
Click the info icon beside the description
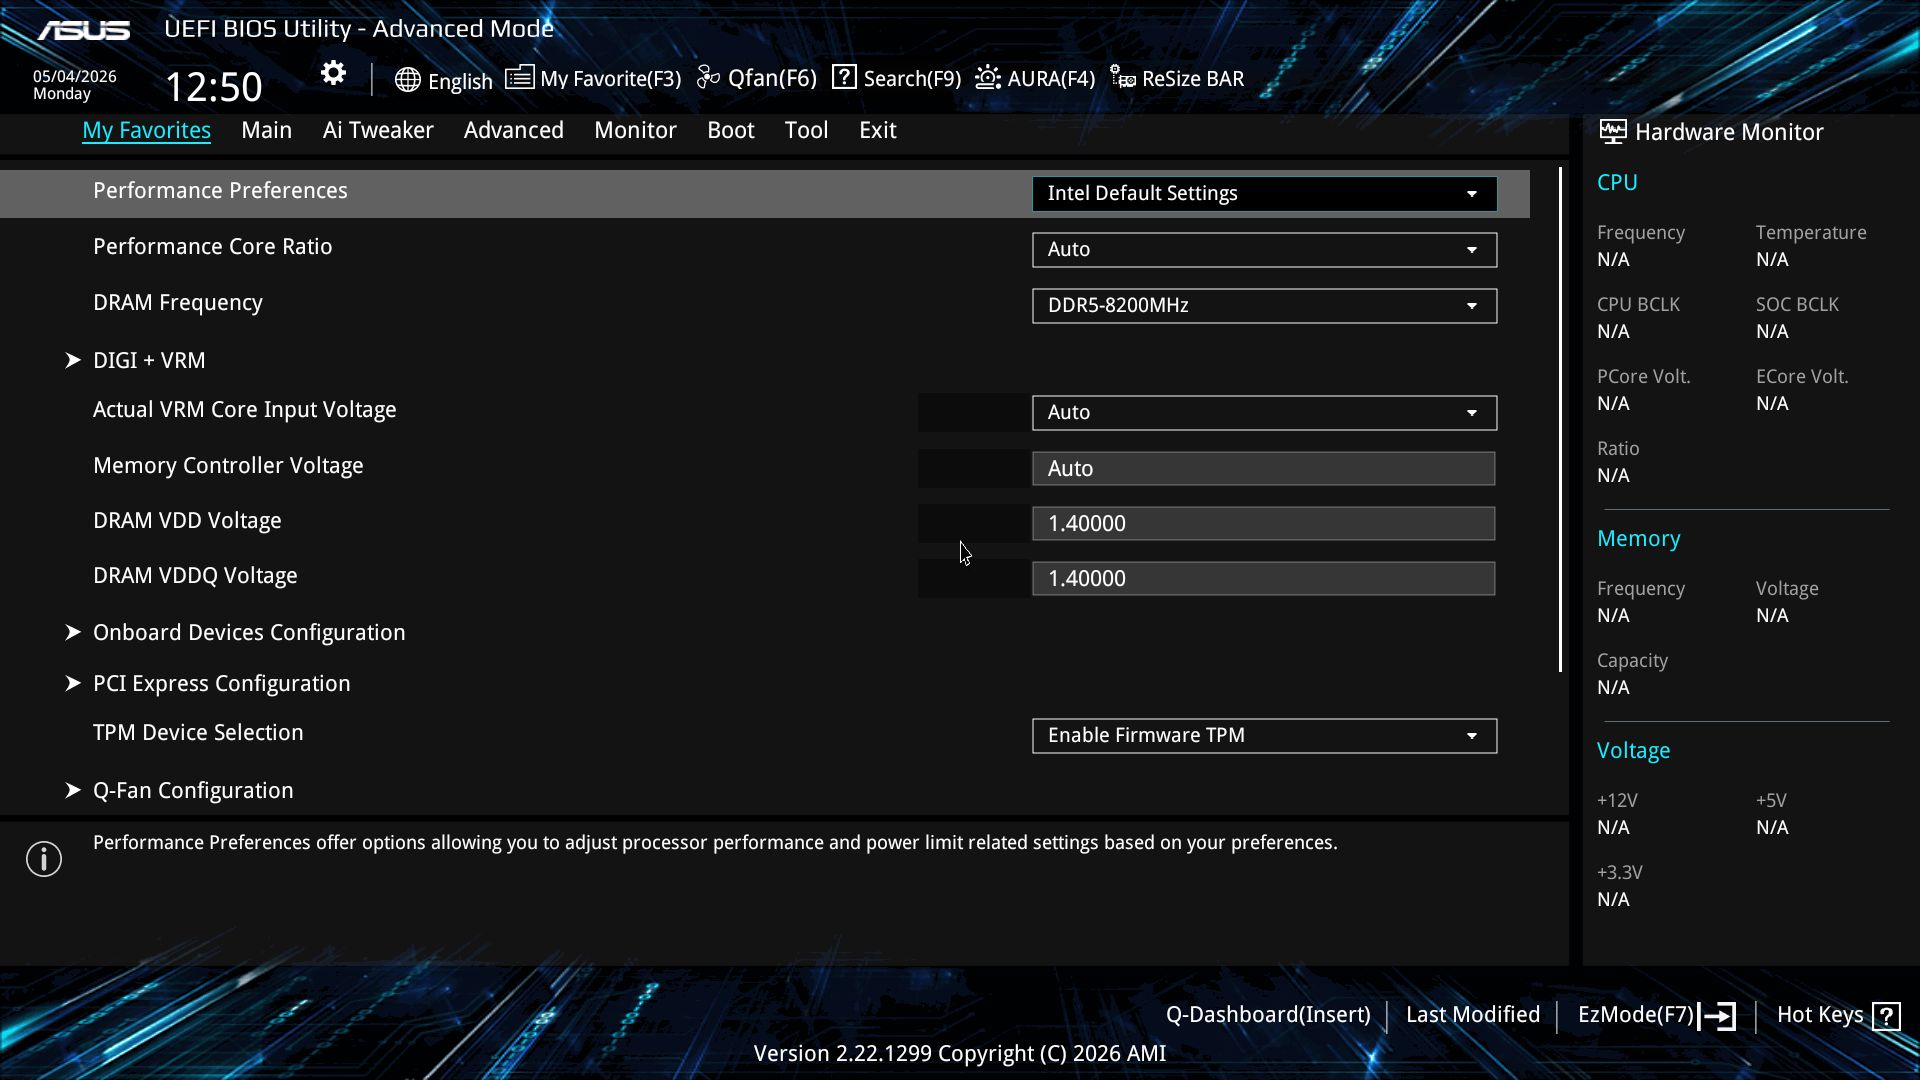point(44,859)
